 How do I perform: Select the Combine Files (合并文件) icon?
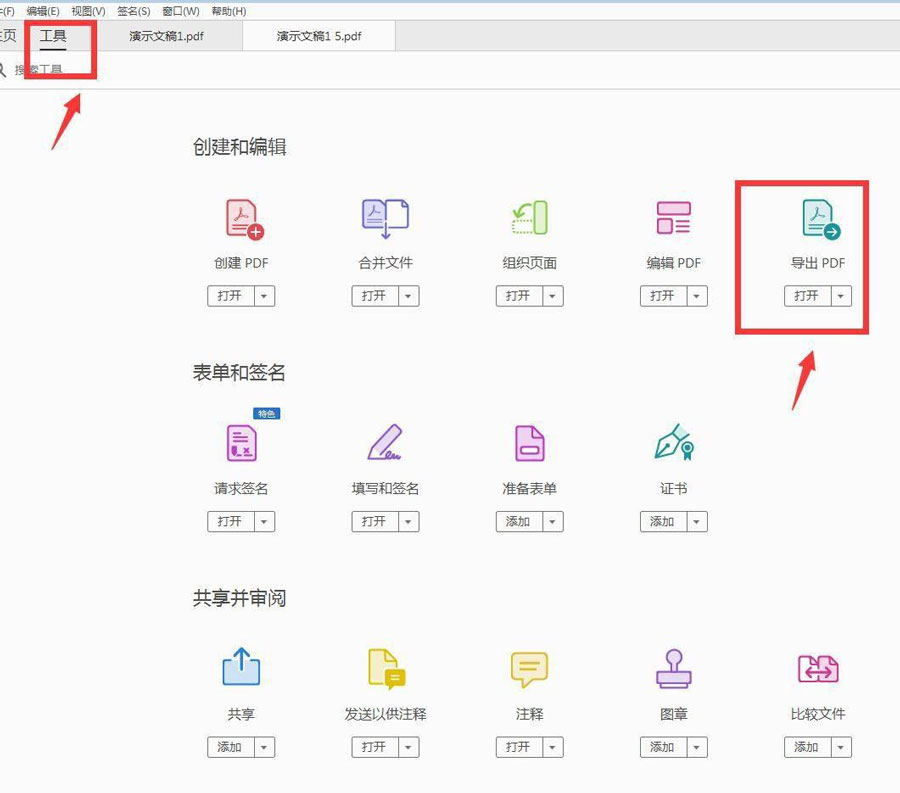pyautogui.click(x=385, y=219)
